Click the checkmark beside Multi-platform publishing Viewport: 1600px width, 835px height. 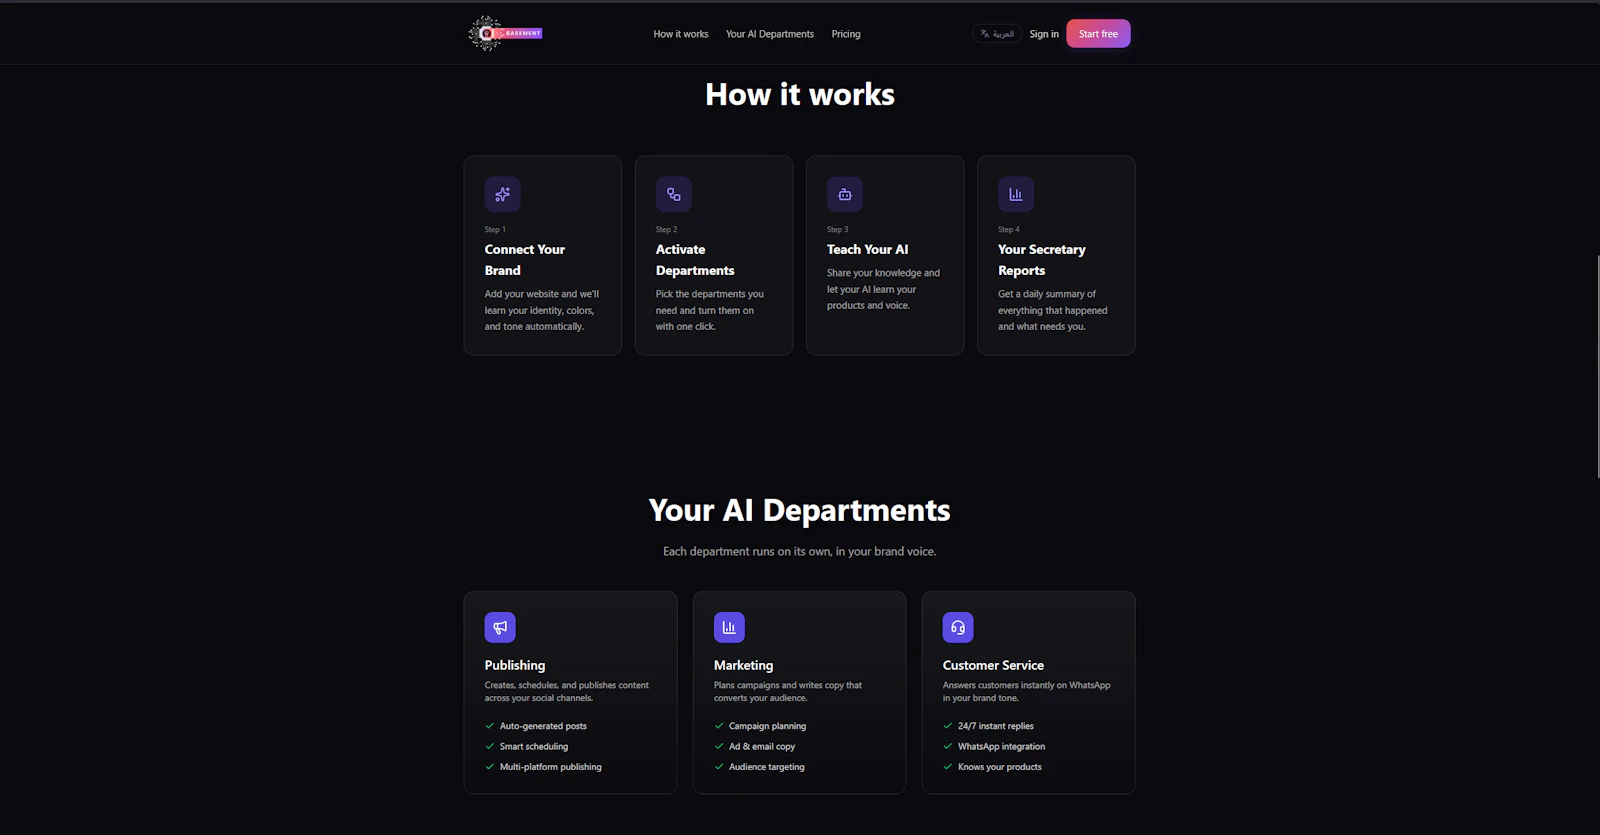[x=490, y=767]
